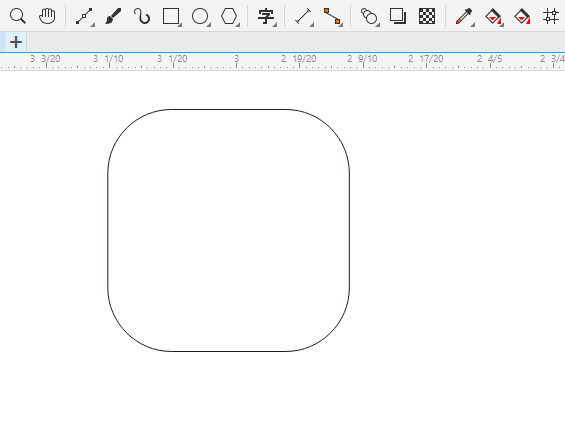Select the Interactive Fill tool

pyautogui.click(x=493, y=16)
